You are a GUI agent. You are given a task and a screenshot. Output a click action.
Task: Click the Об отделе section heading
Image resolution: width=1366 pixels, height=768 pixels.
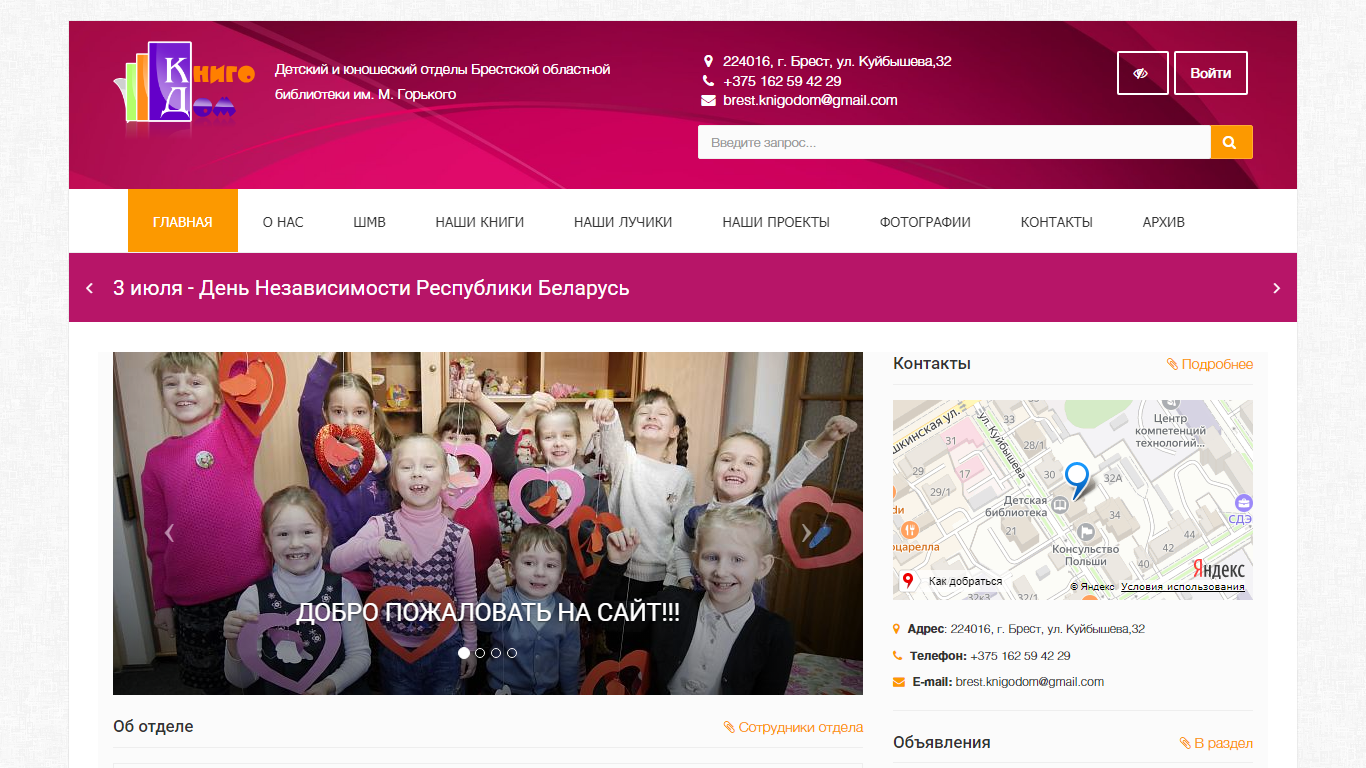[x=153, y=726]
